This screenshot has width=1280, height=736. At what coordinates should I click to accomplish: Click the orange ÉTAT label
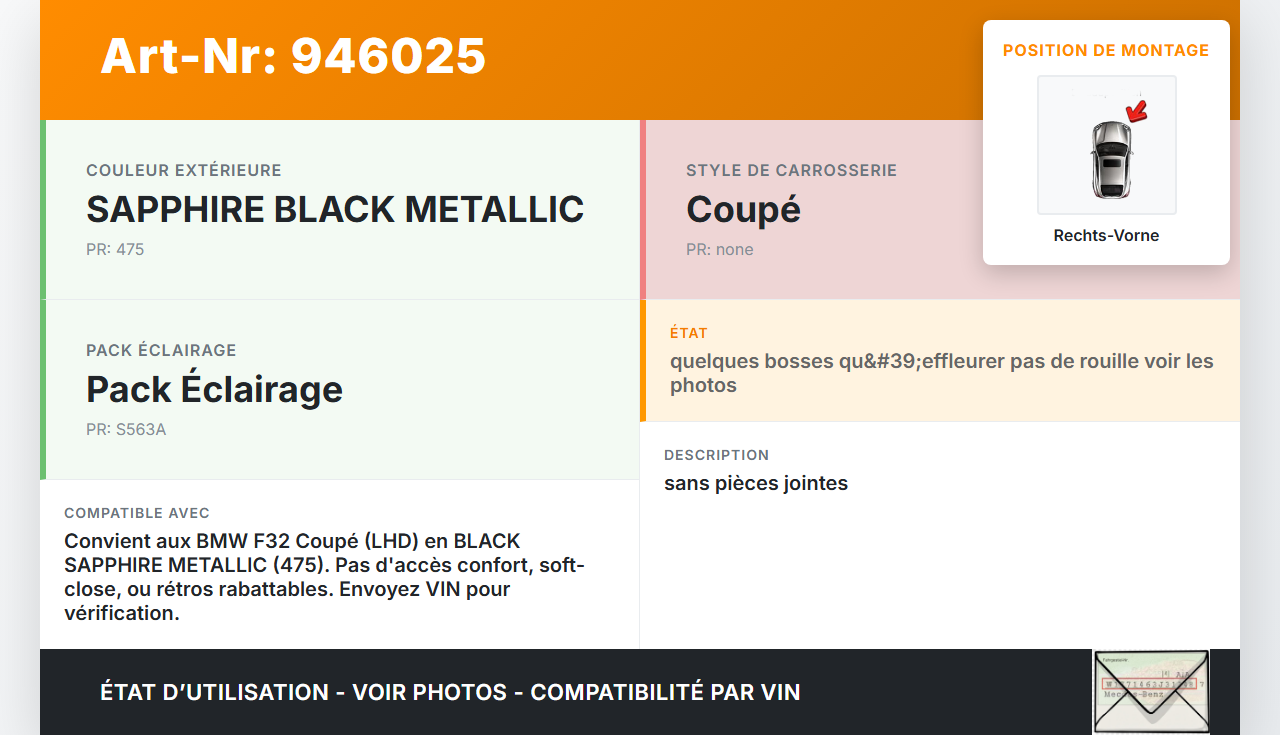coord(689,333)
